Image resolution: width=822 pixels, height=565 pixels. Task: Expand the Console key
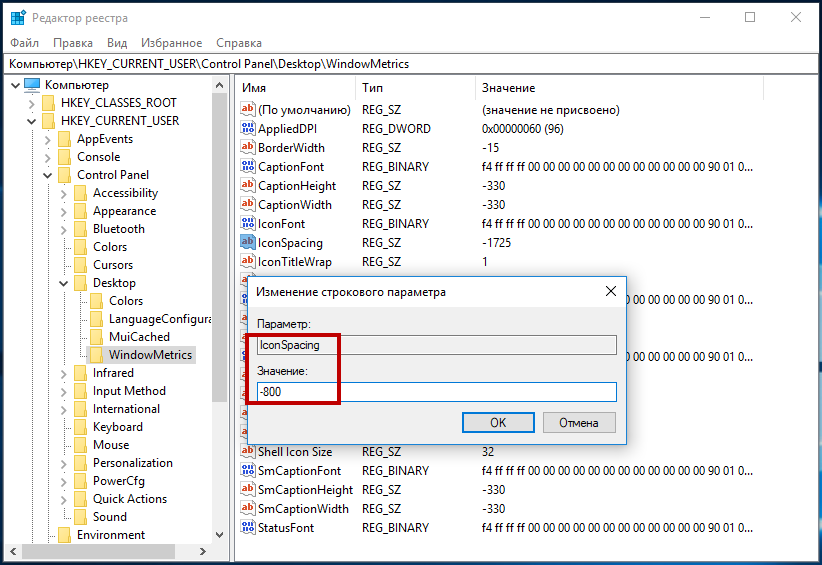pos(47,157)
